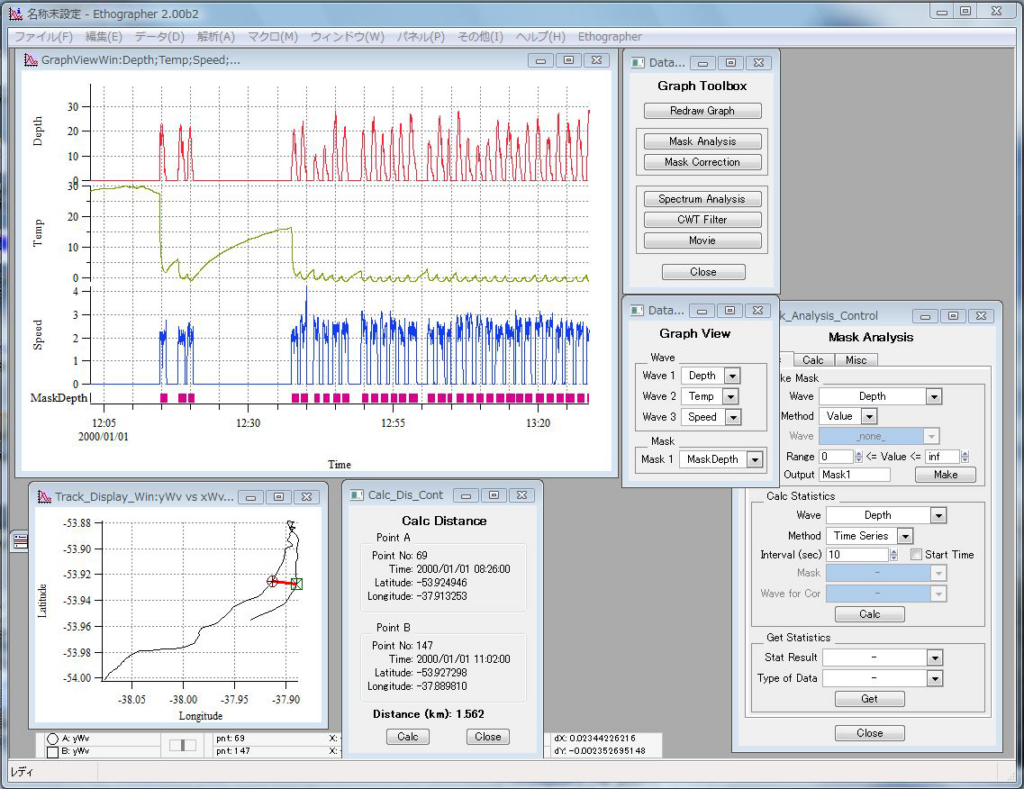The height and width of the screenshot is (789, 1024).
Task: Click the Calc_Dis_Cont panel title icon
Action: 358,495
